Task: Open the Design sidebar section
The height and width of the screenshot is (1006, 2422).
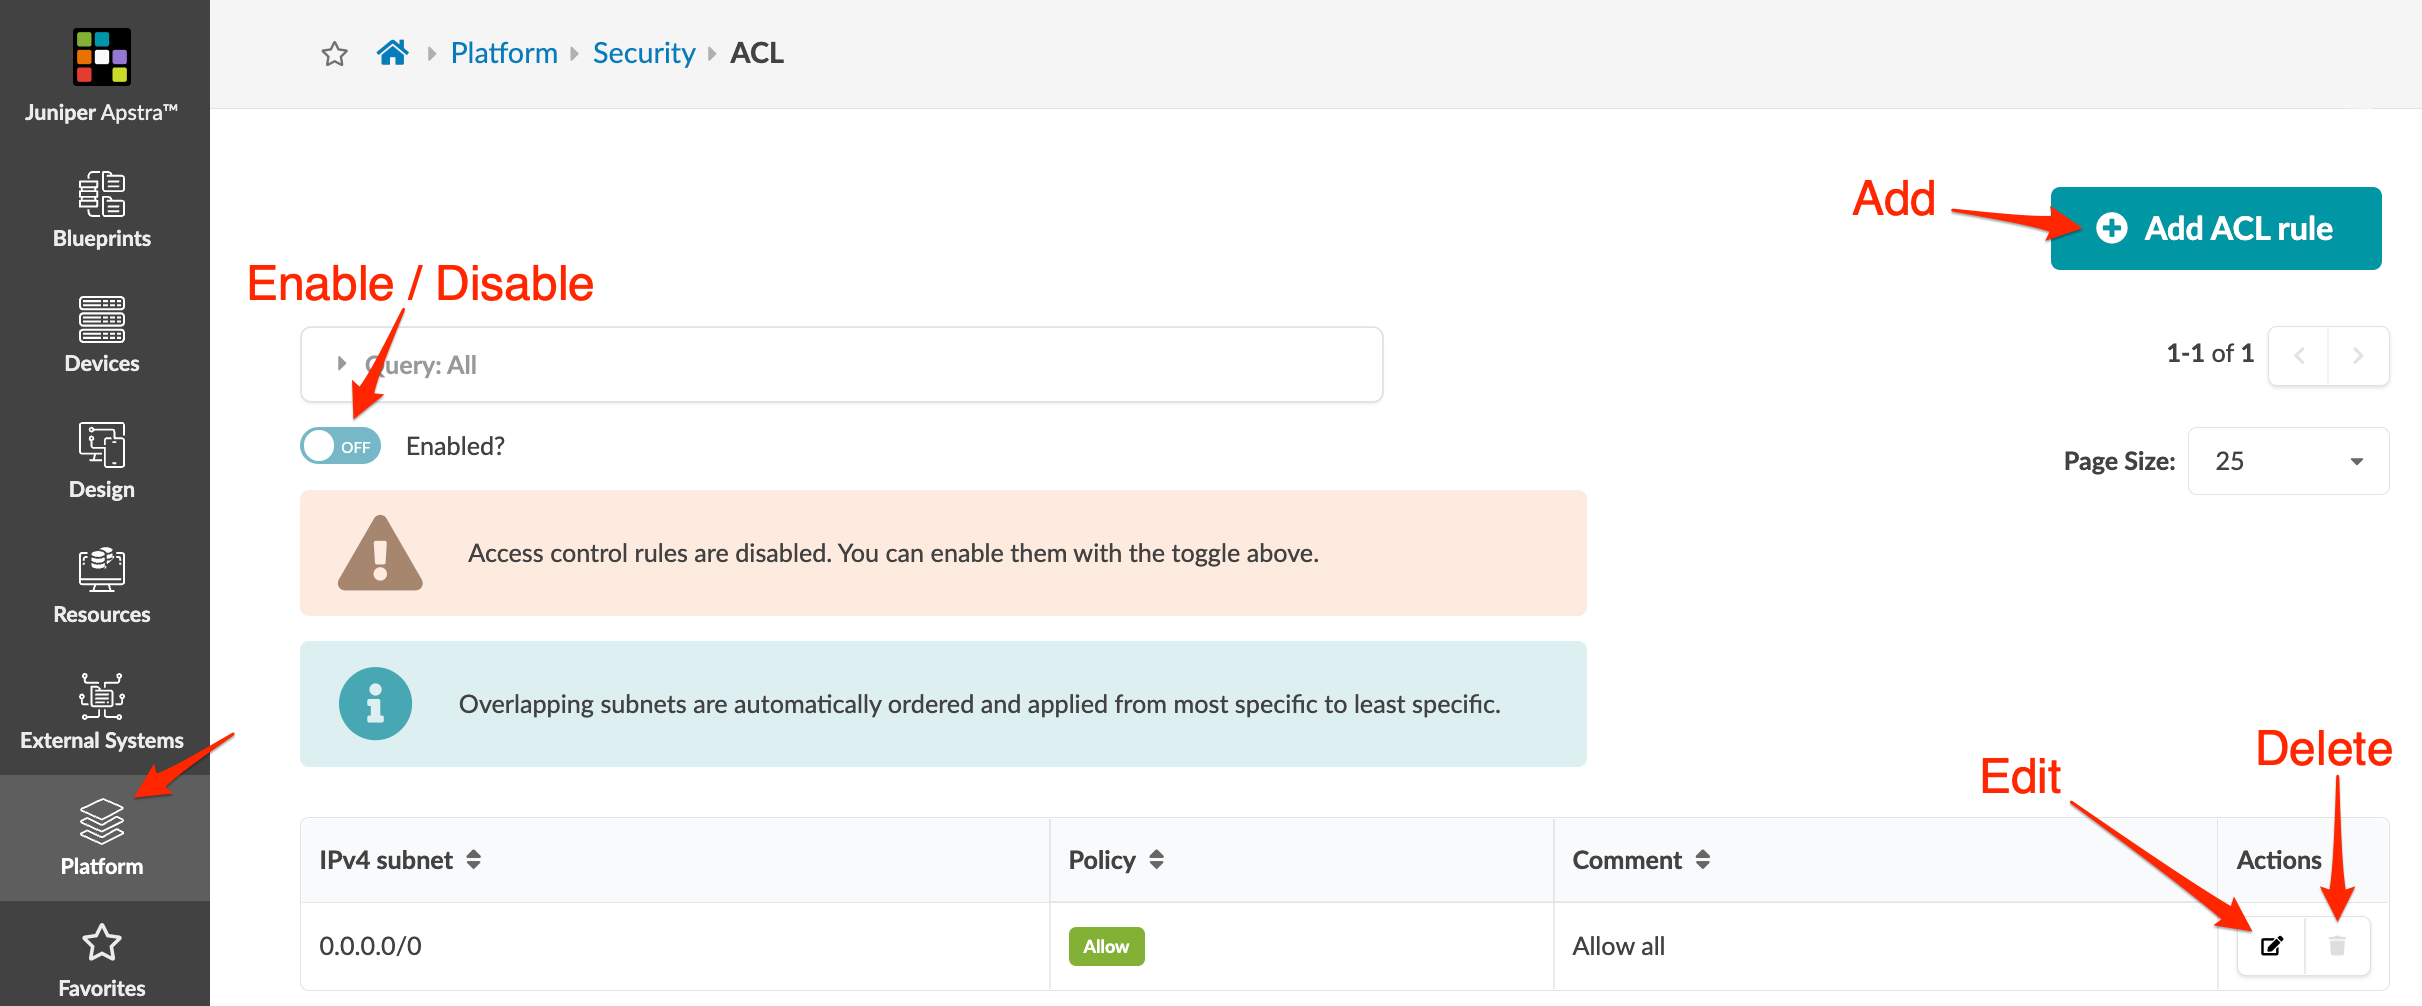Action: (x=102, y=461)
